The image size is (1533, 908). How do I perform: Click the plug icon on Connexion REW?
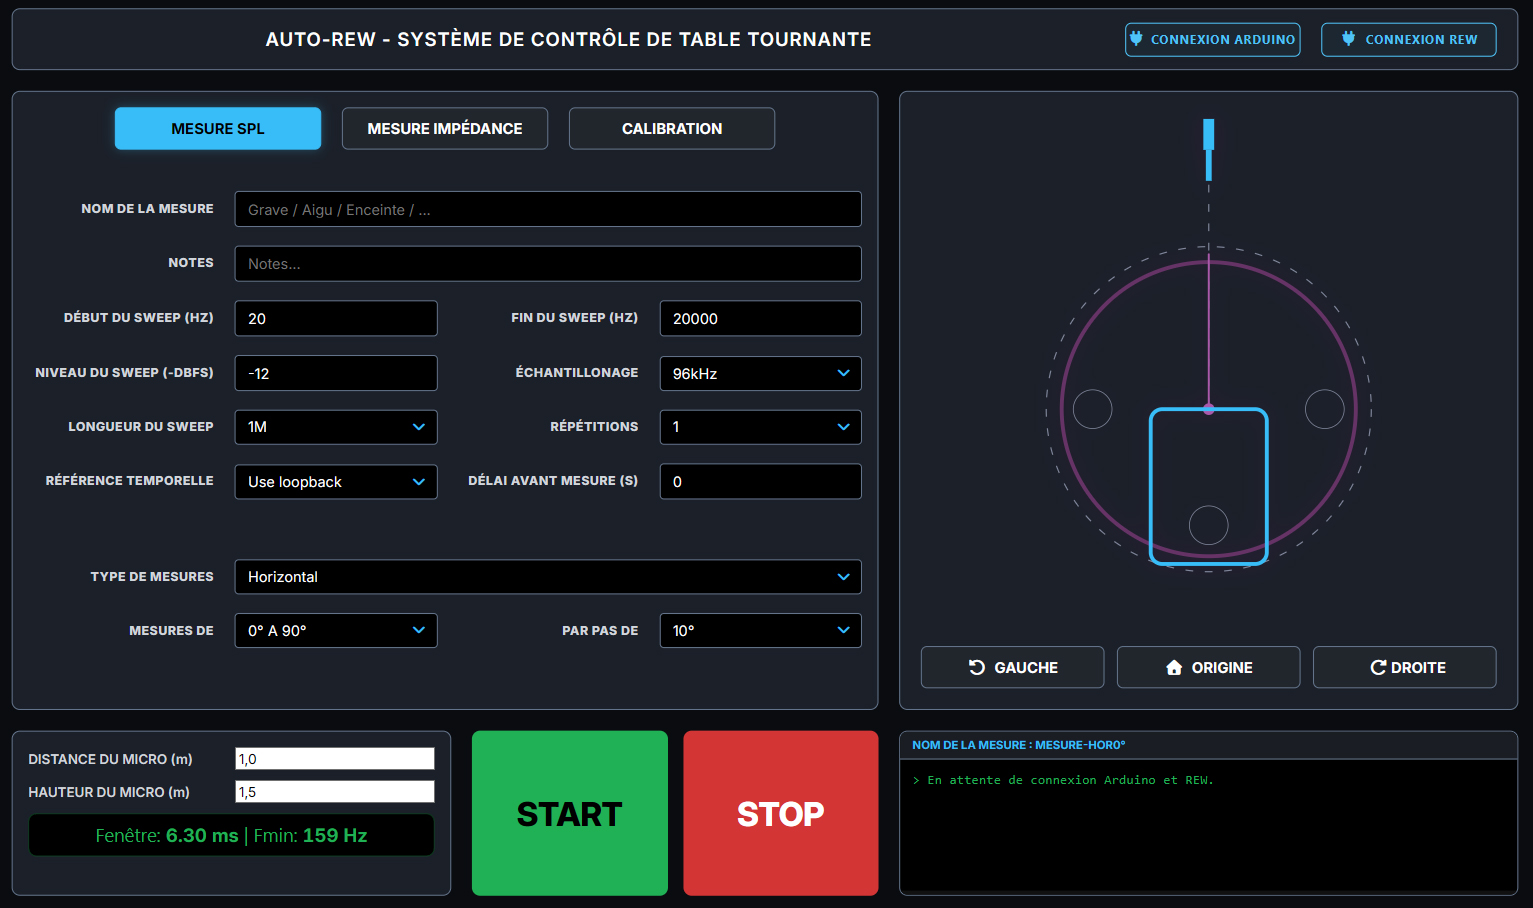[x=1348, y=39]
